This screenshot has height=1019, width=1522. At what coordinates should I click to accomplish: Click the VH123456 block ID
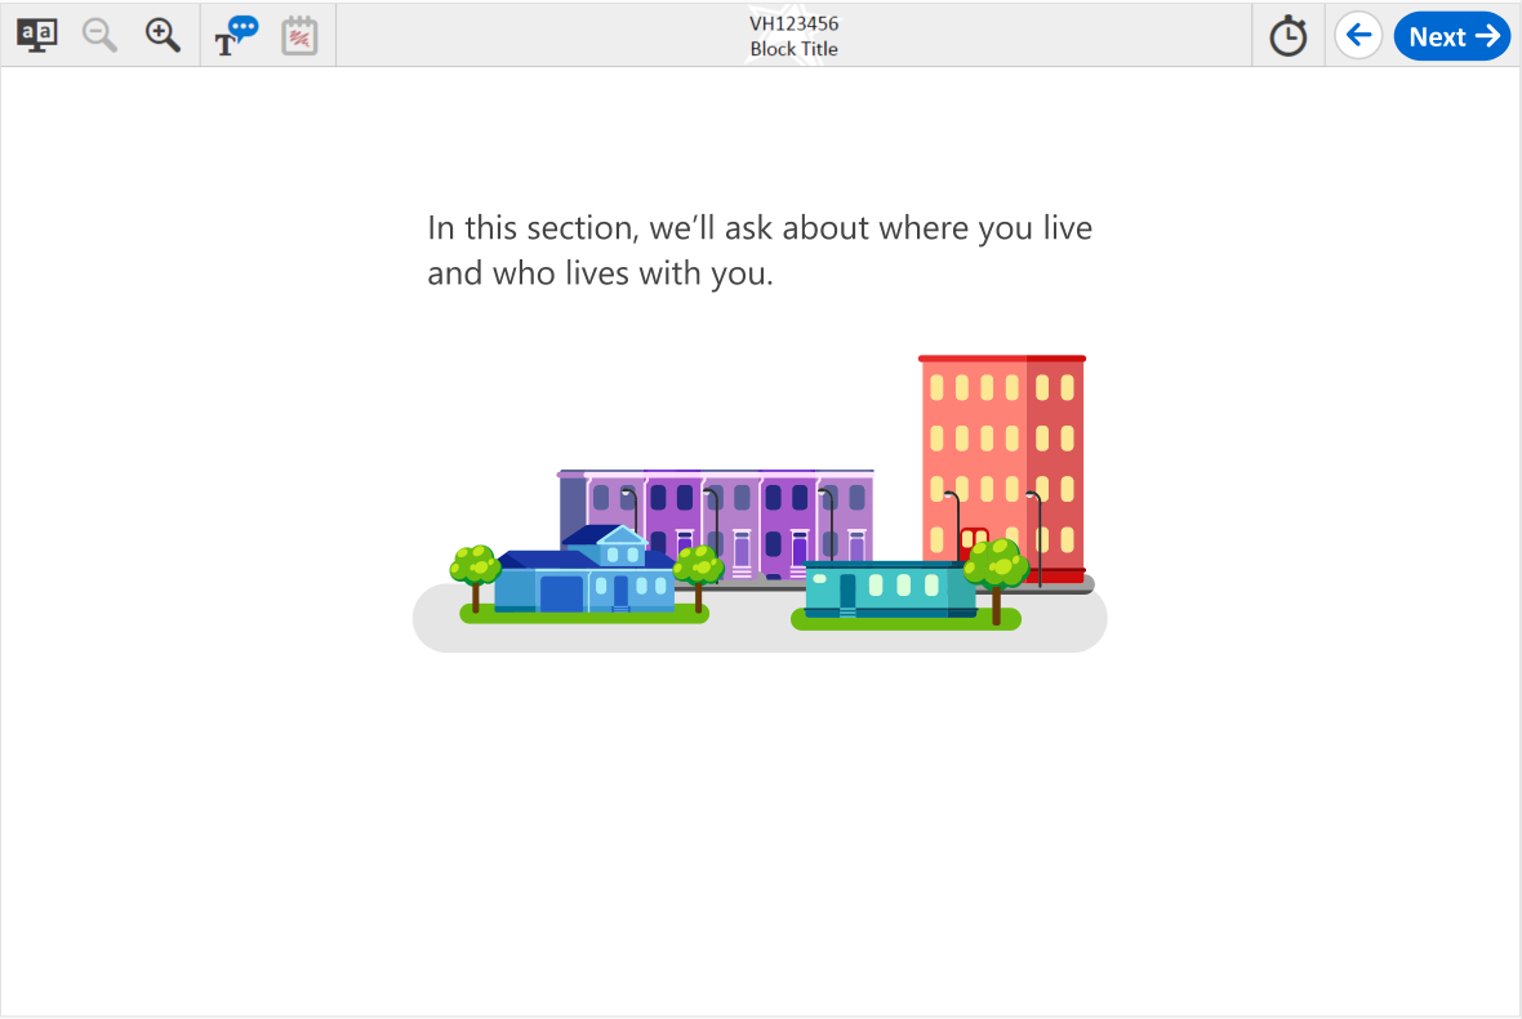(794, 23)
